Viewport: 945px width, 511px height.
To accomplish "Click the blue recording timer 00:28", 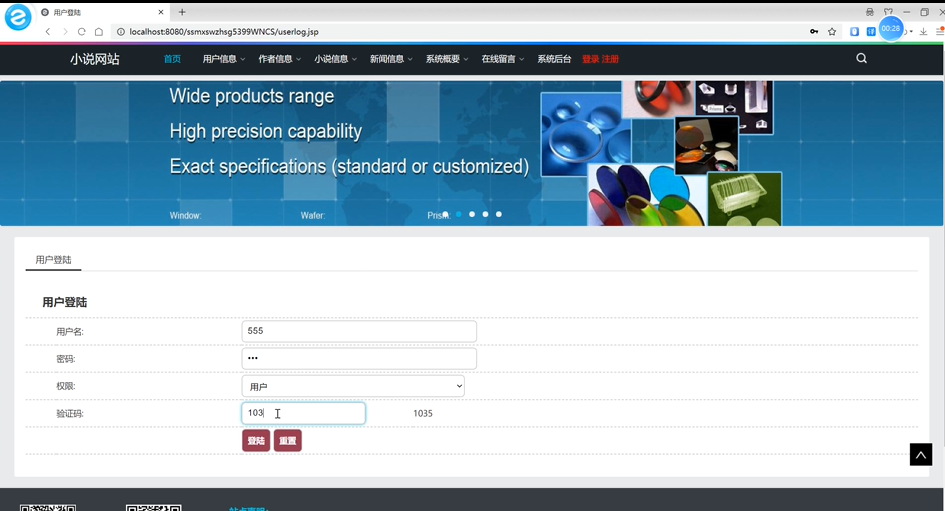I will (891, 28).
